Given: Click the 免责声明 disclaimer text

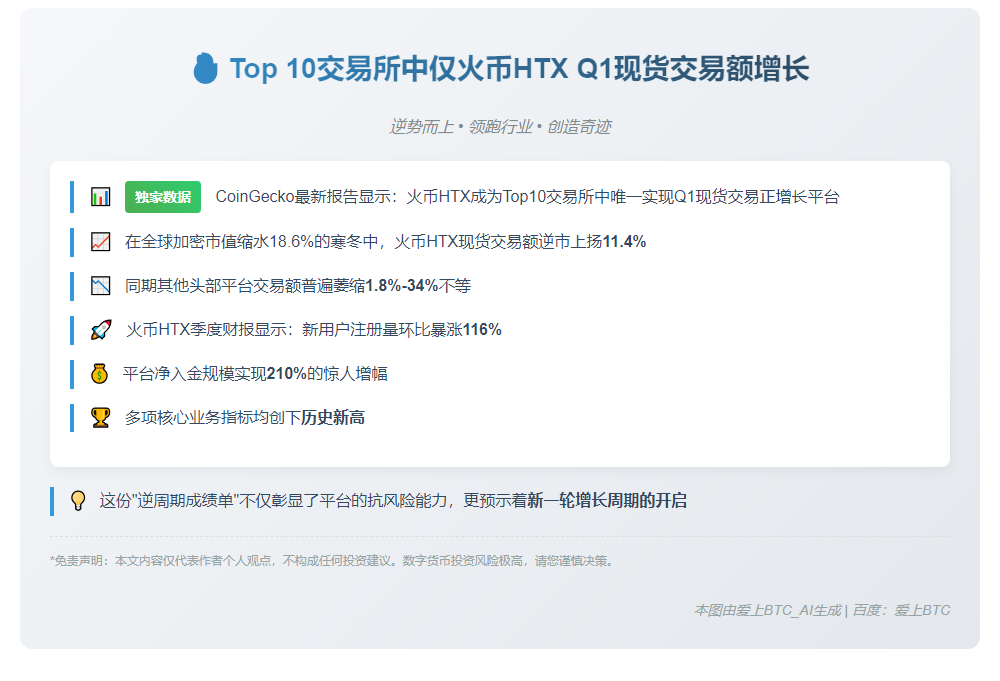Looking at the screenshot, I should [333, 561].
